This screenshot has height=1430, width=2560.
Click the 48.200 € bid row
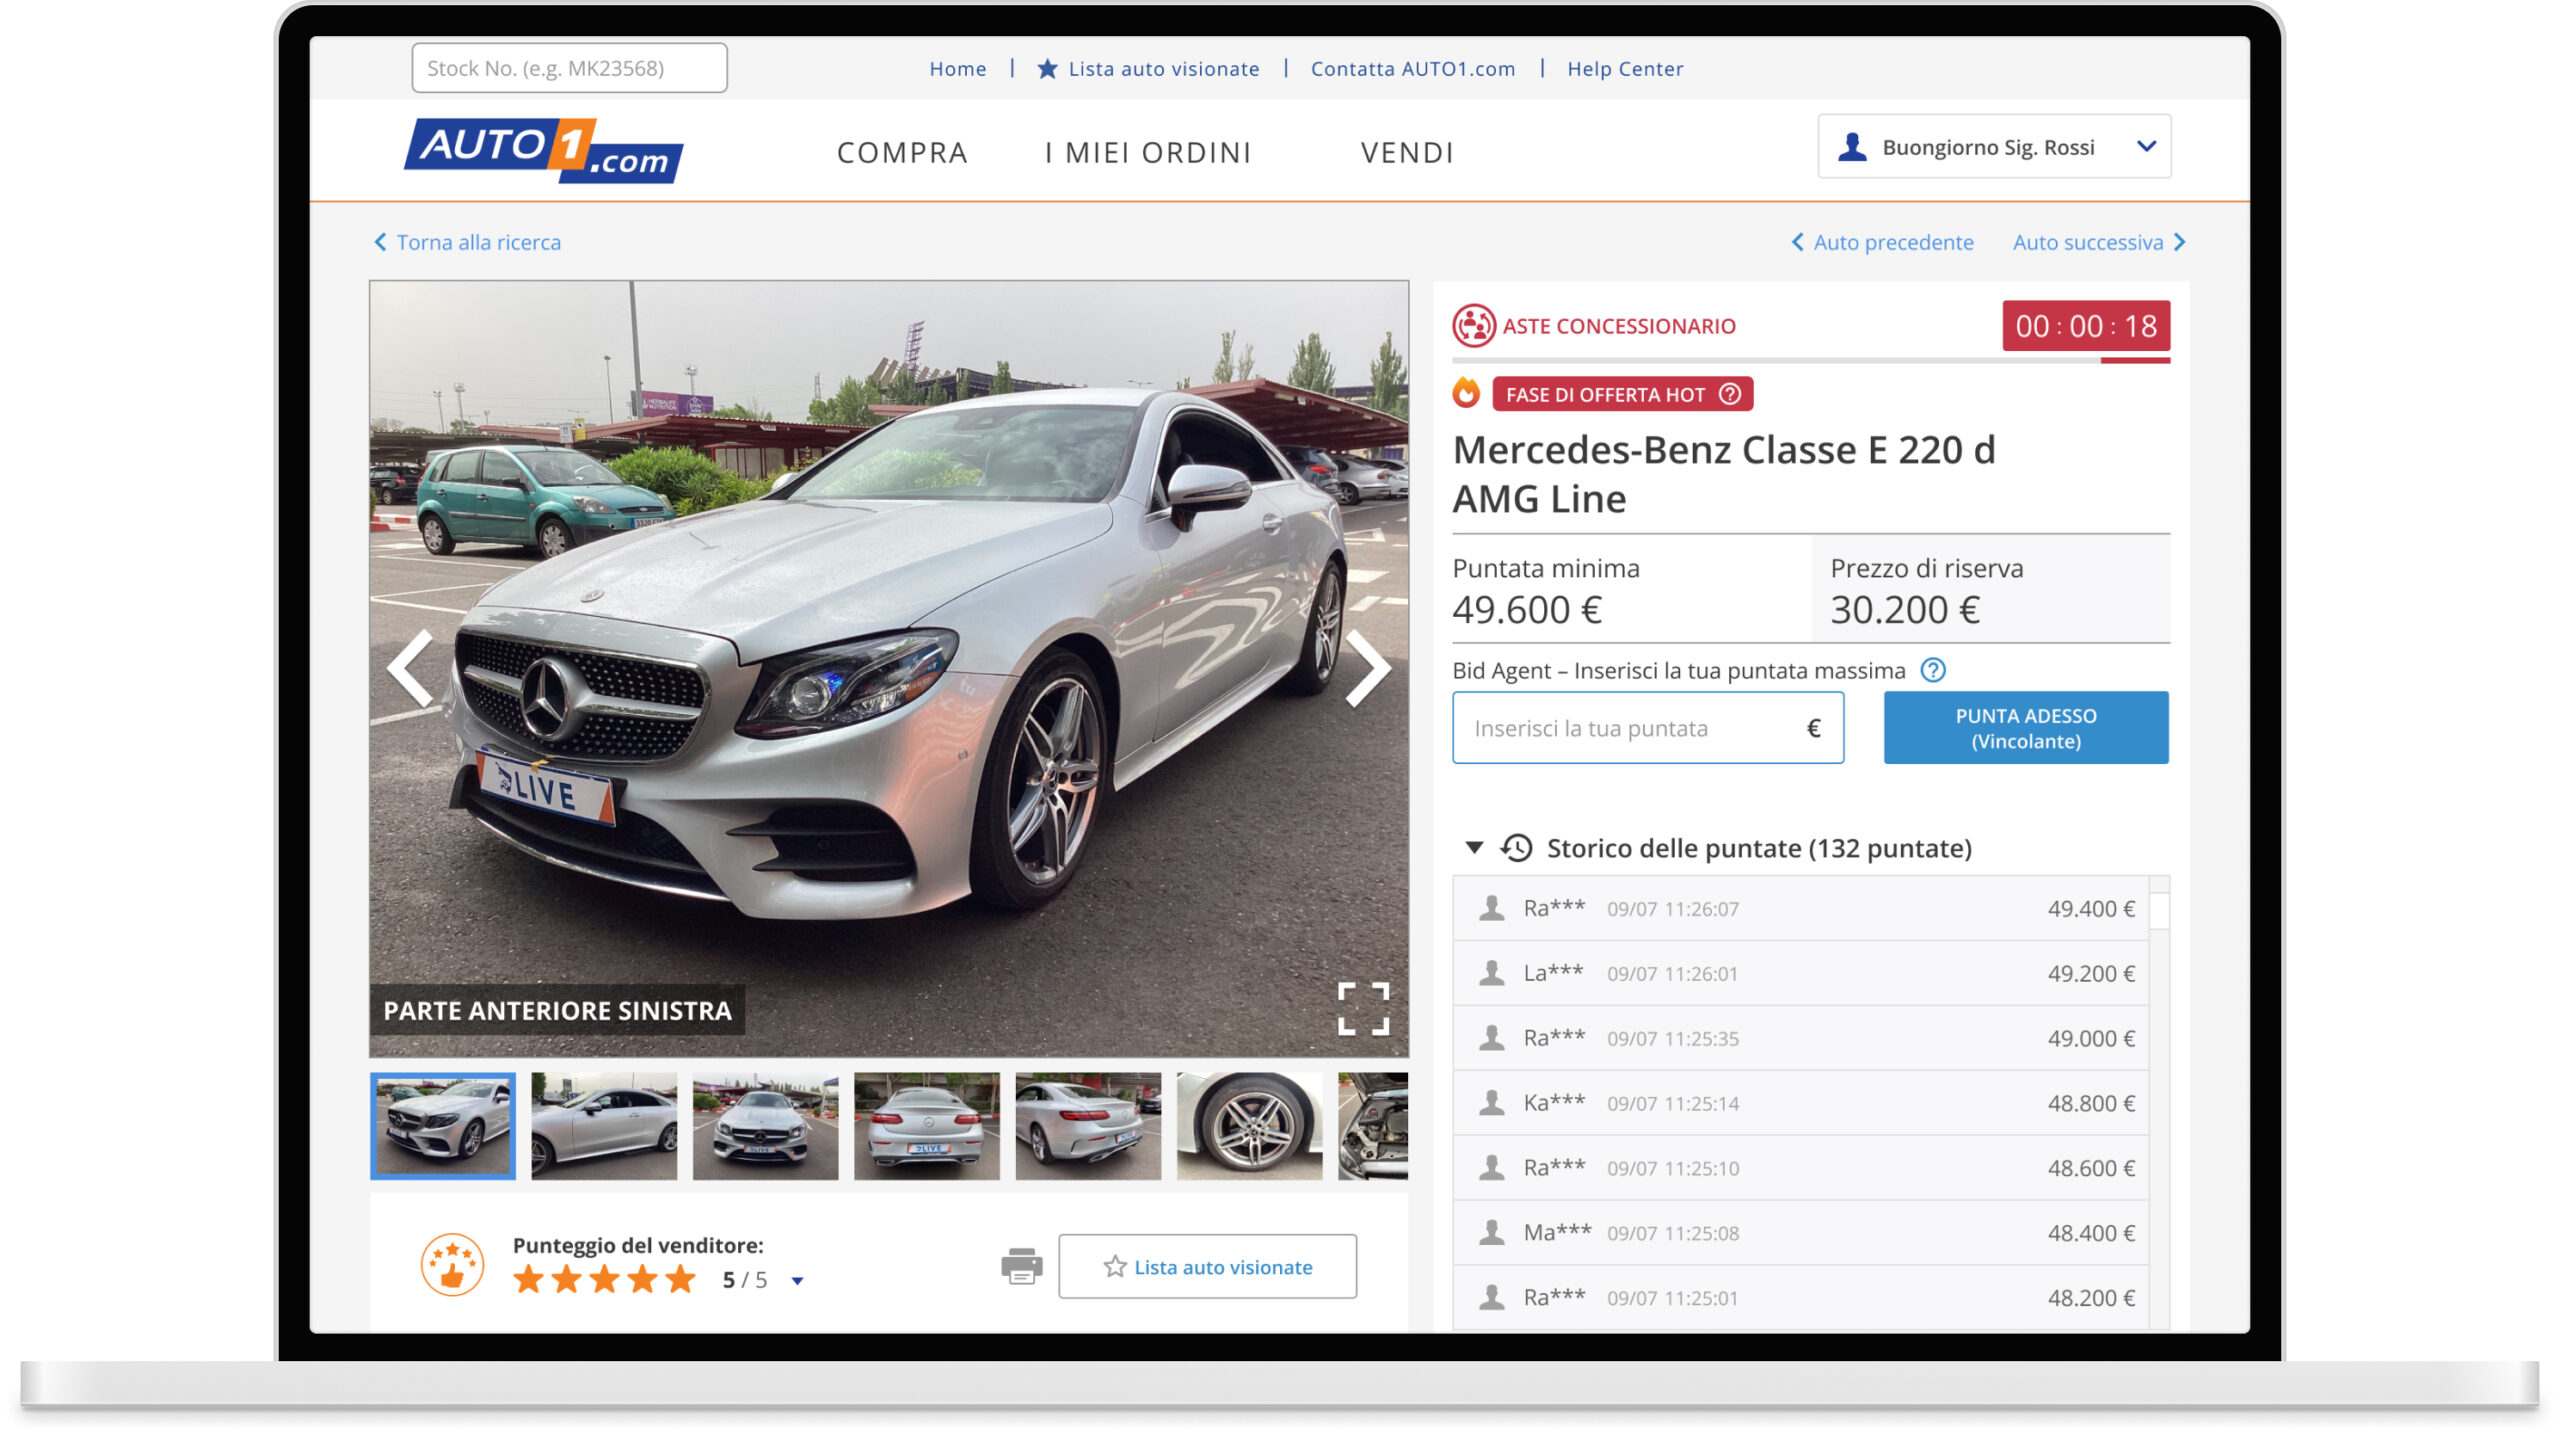point(1800,1298)
